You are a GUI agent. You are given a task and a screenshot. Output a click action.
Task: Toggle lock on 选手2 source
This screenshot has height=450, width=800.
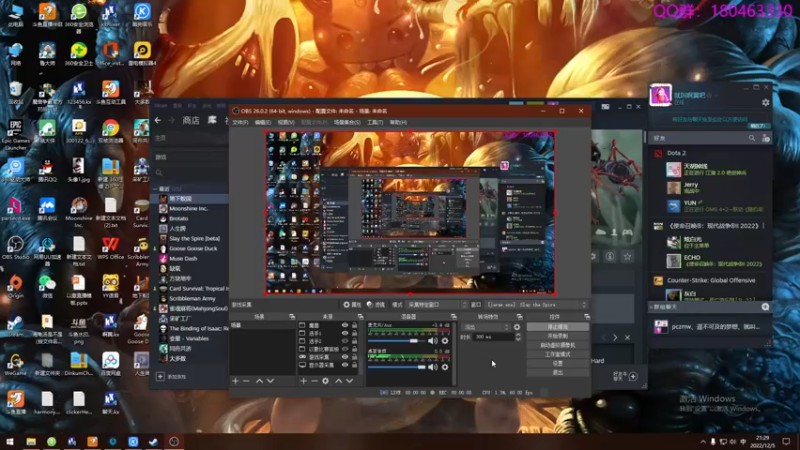355,341
